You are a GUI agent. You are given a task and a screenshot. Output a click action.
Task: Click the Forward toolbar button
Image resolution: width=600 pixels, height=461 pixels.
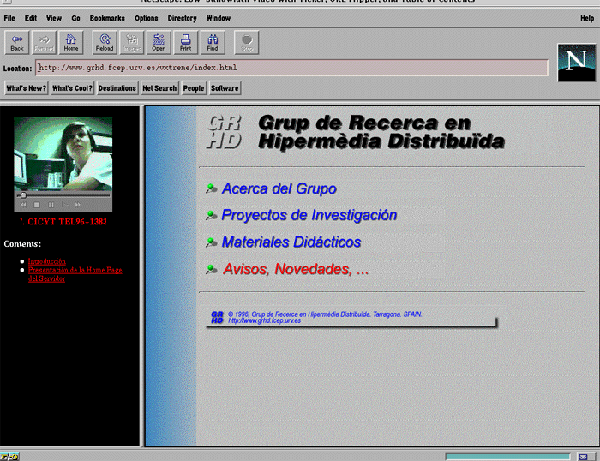(x=44, y=41)
